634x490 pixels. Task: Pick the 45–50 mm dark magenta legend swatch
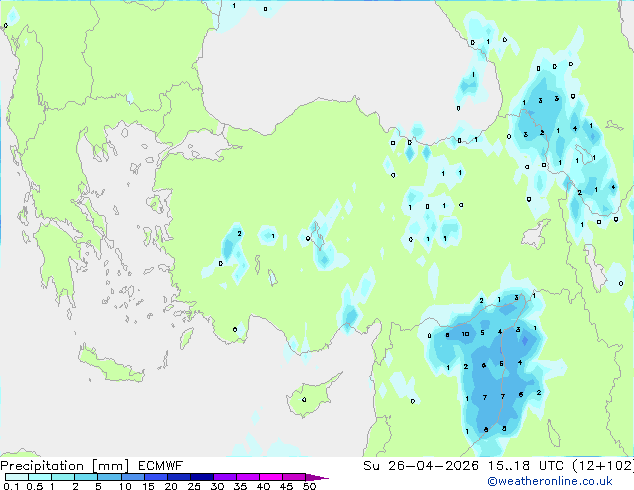(x=294, y=477)
